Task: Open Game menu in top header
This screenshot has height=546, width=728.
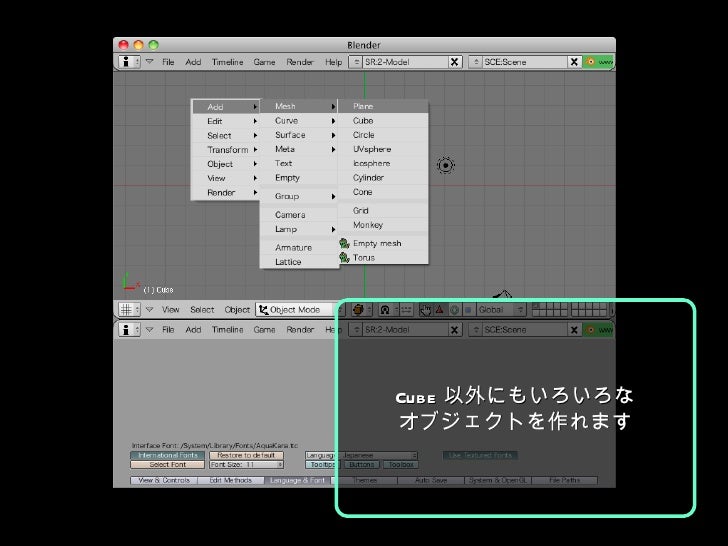Action: click(265, 62)
